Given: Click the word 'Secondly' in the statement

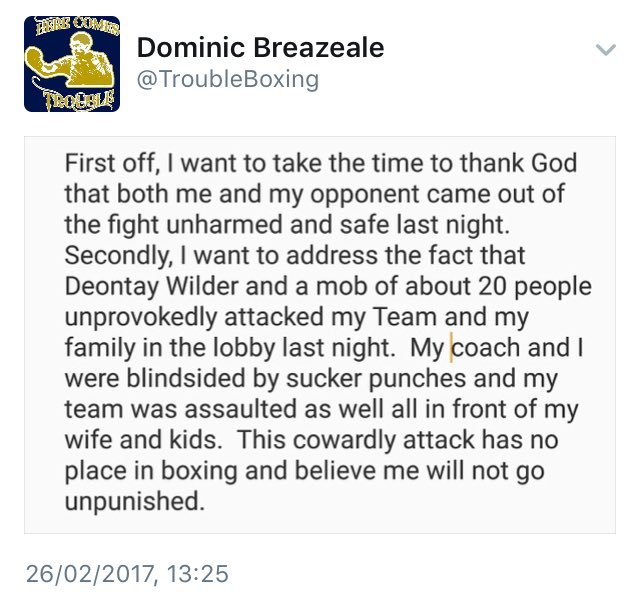Looking at the screenshot, I should pos(116,256).
